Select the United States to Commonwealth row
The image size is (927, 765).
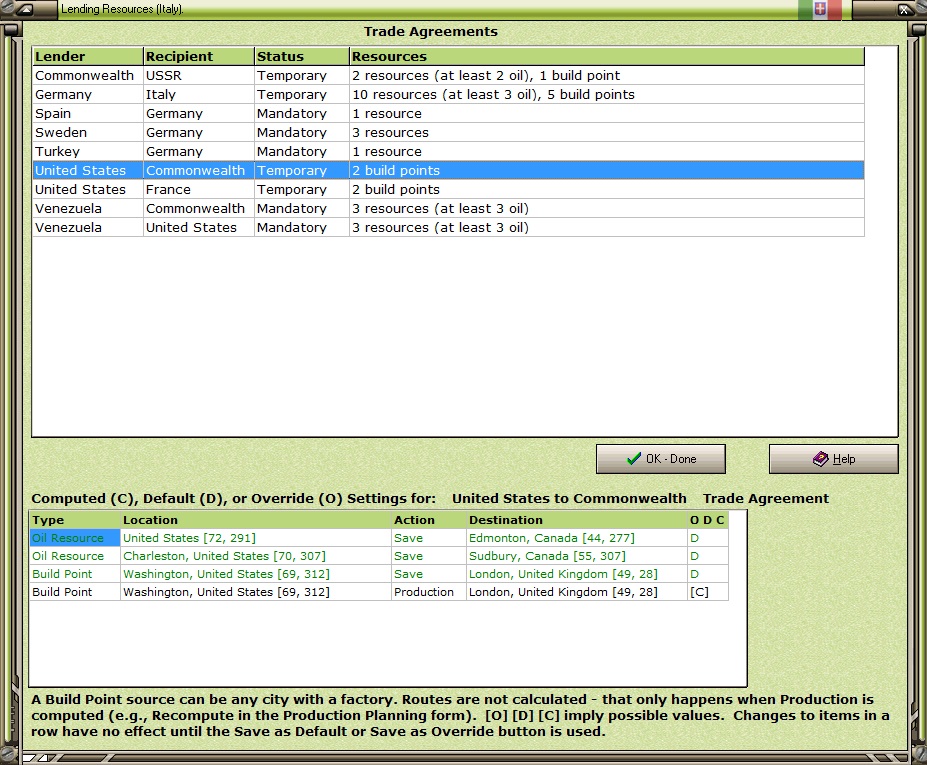(448, 170)
